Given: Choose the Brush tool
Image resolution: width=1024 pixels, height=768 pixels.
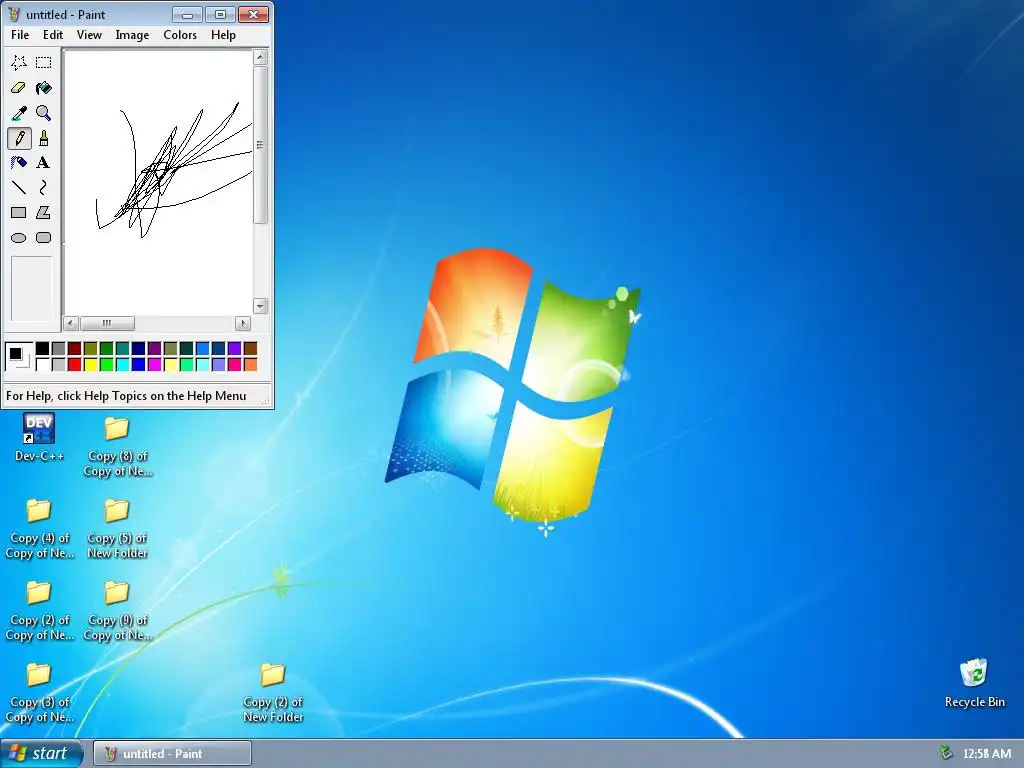Looking at the screenshot, I should [x=44, y=138].
